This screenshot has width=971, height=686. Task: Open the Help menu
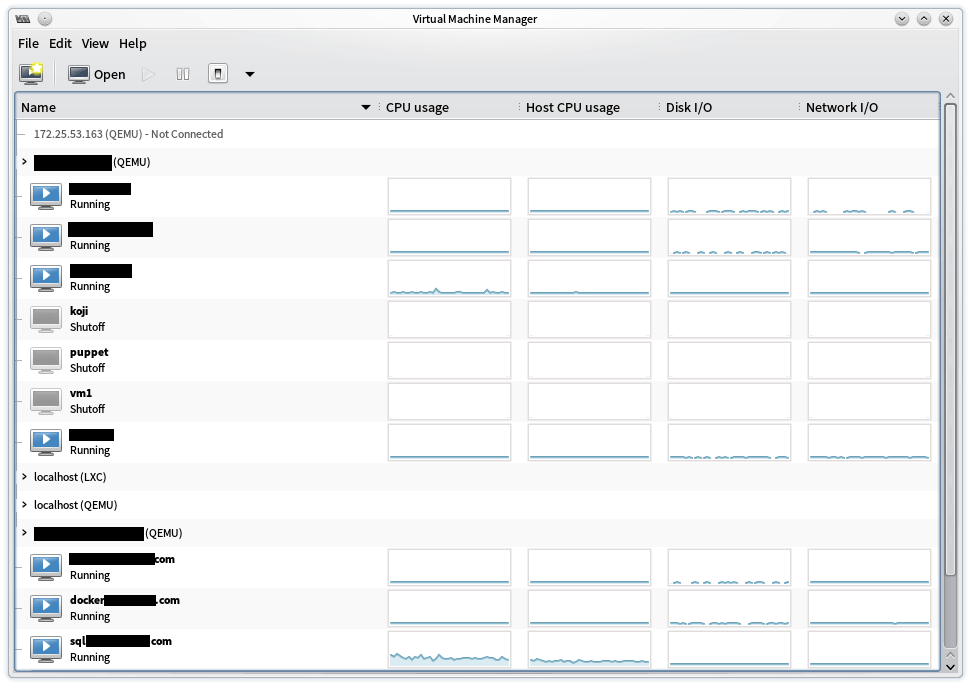(132, 43)
